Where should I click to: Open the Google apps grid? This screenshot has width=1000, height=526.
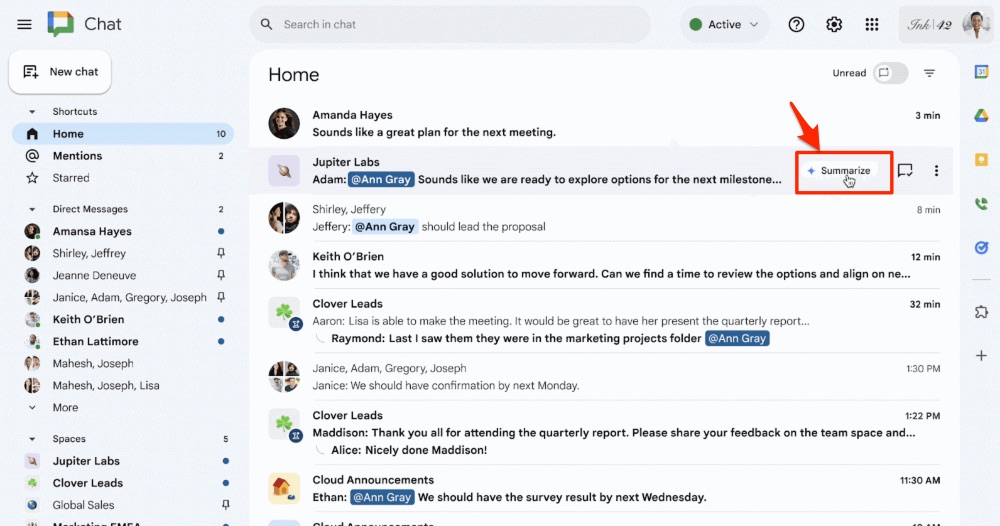[872, 24]
